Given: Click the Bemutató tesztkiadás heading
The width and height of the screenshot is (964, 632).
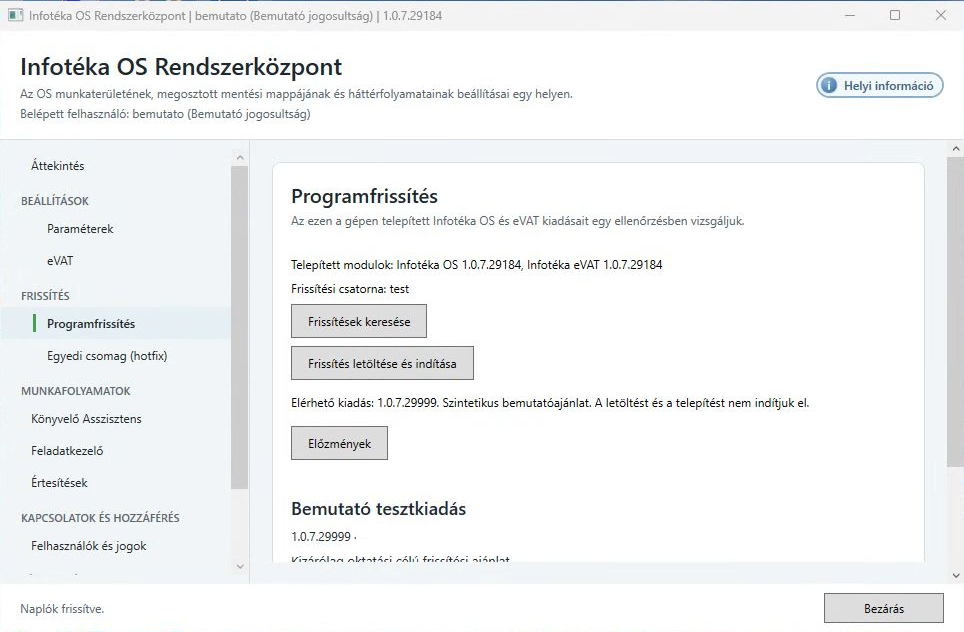Looking at the screenshot, I should point(379,508).
